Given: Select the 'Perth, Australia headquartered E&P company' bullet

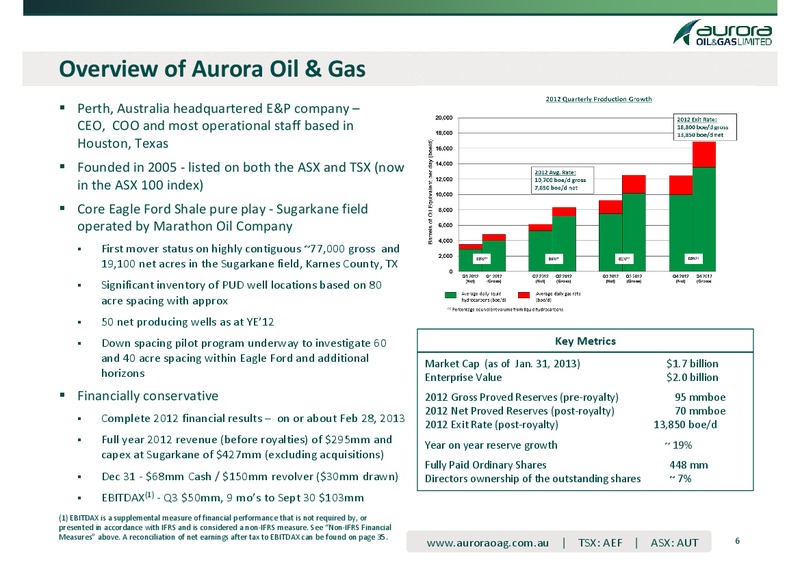Looking at the screenshot, I should [x=218, y=126].
